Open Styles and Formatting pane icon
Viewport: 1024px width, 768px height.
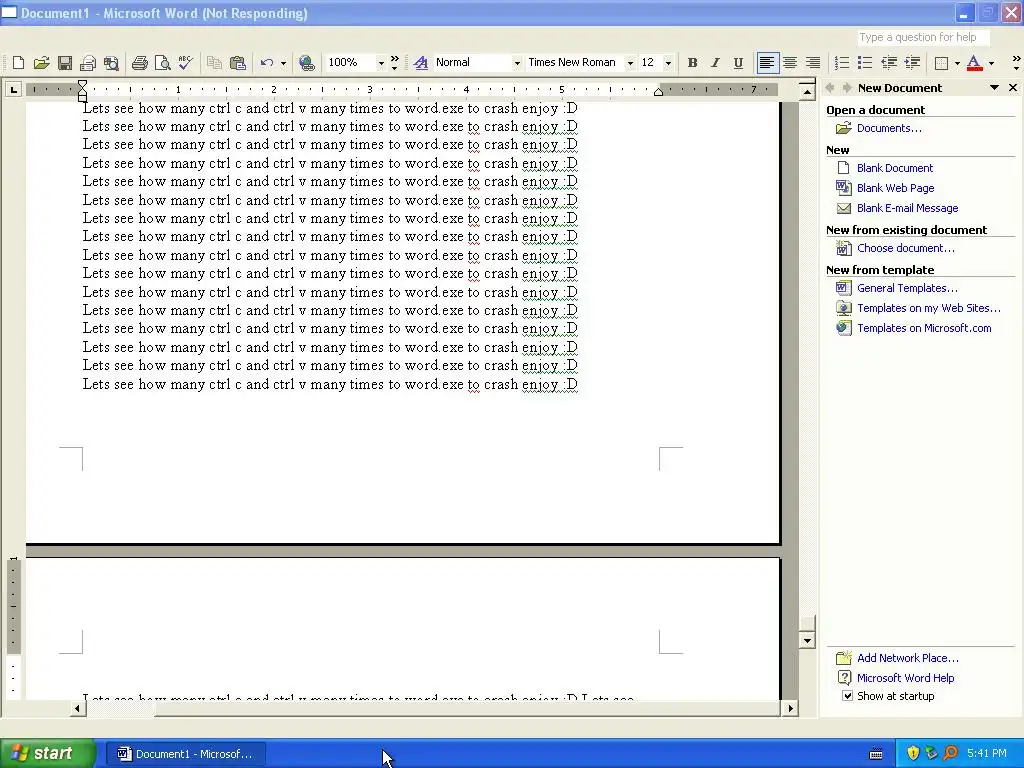[421, 63]
